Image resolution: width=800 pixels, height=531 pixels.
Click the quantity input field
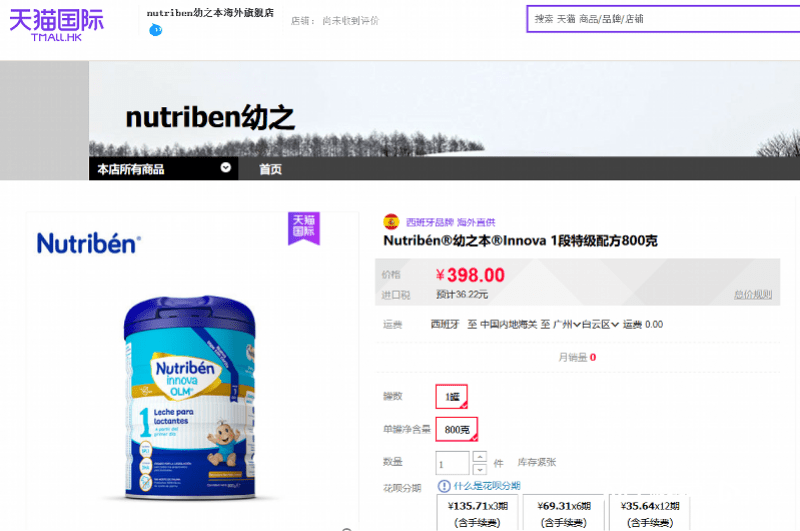452,463
